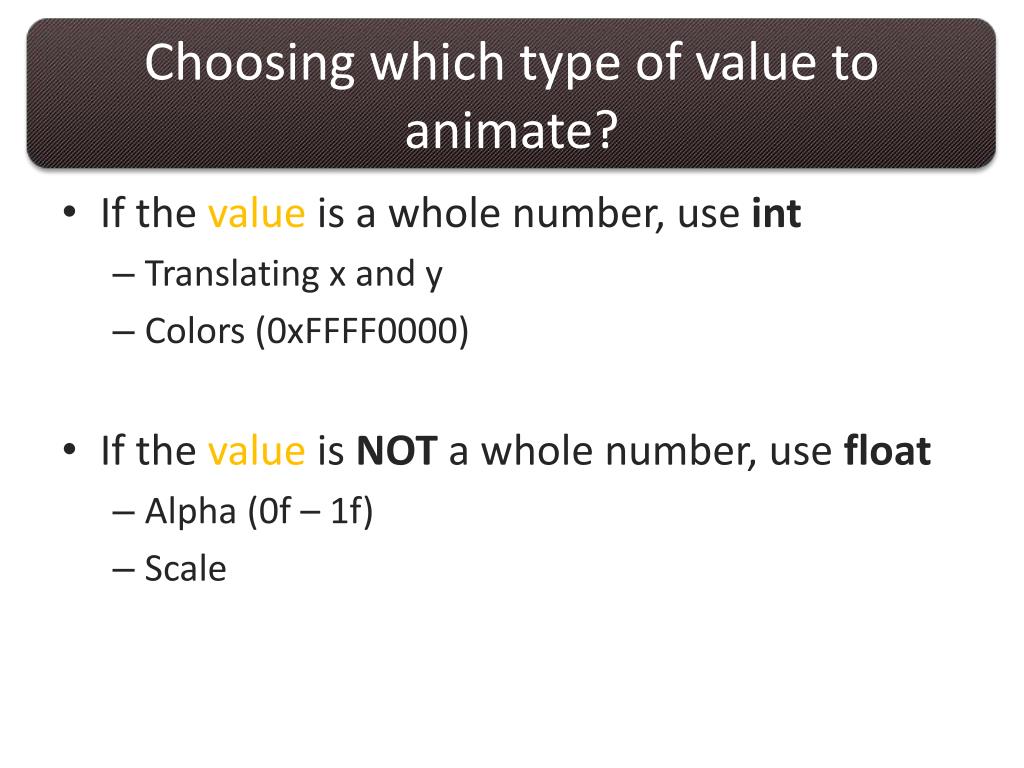Screen dimensions: 1024x768
Task: Click the dash before 'Translating x and y'
Action: (123, 275)
